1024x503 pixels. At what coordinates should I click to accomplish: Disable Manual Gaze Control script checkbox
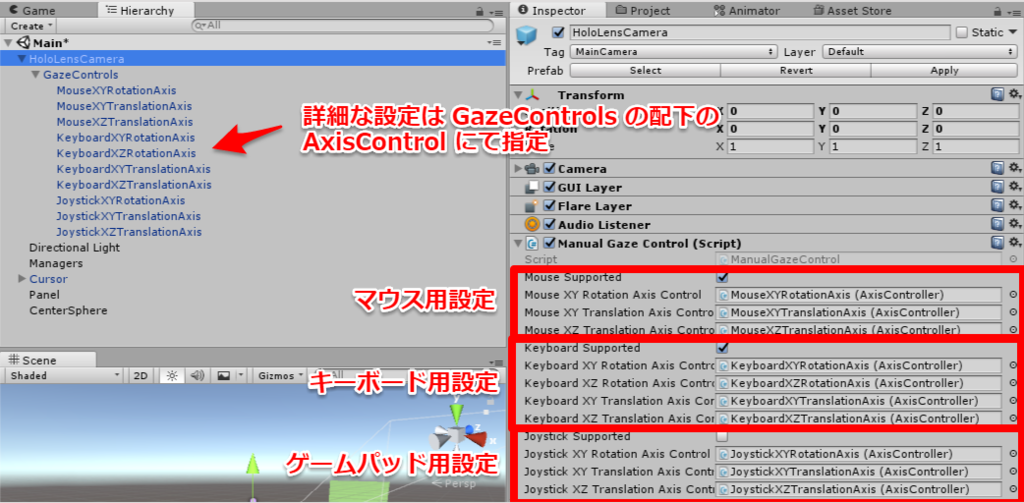point(549,243)
